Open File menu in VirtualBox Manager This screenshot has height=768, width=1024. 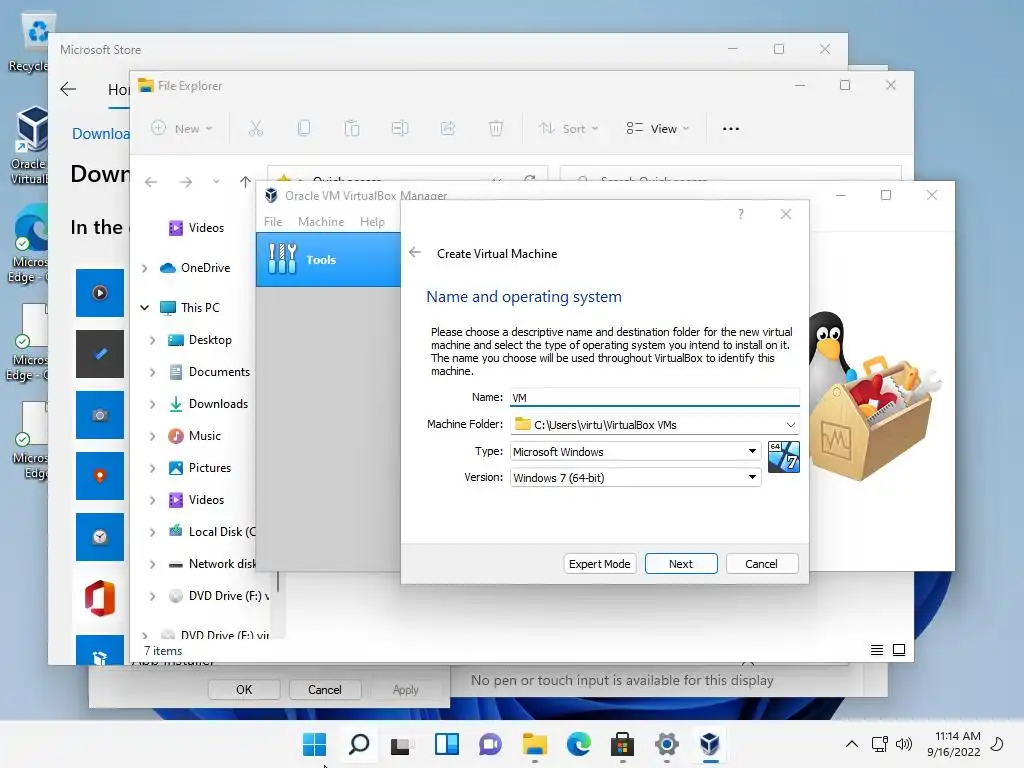(273, 221)
